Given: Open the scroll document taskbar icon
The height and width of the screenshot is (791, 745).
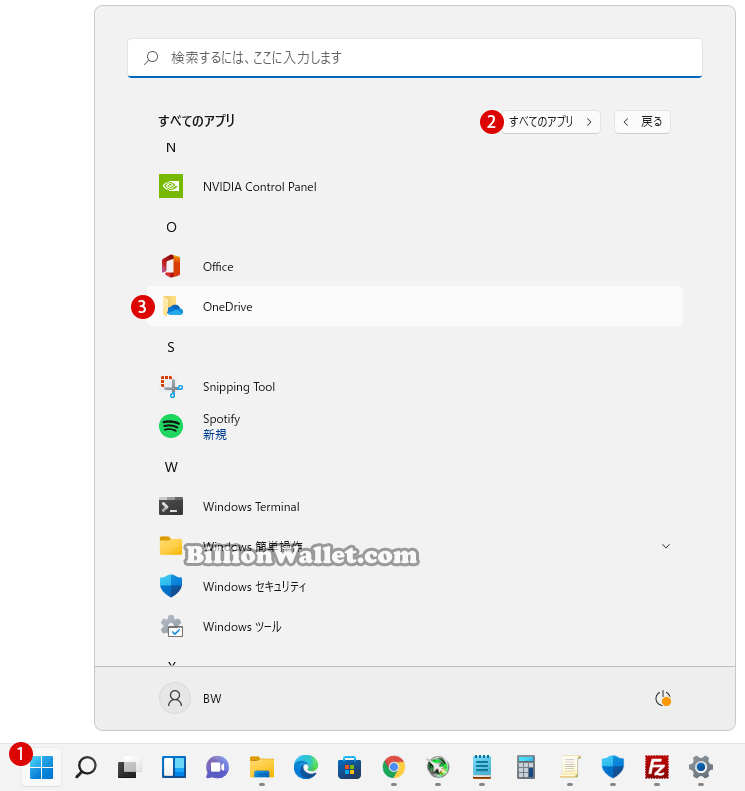Looking at the screenshot, I should click(x=569, y=767).
